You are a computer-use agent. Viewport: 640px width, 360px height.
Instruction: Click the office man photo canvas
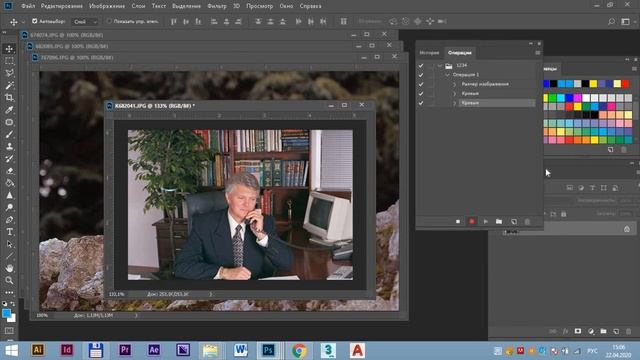(240, 205)
